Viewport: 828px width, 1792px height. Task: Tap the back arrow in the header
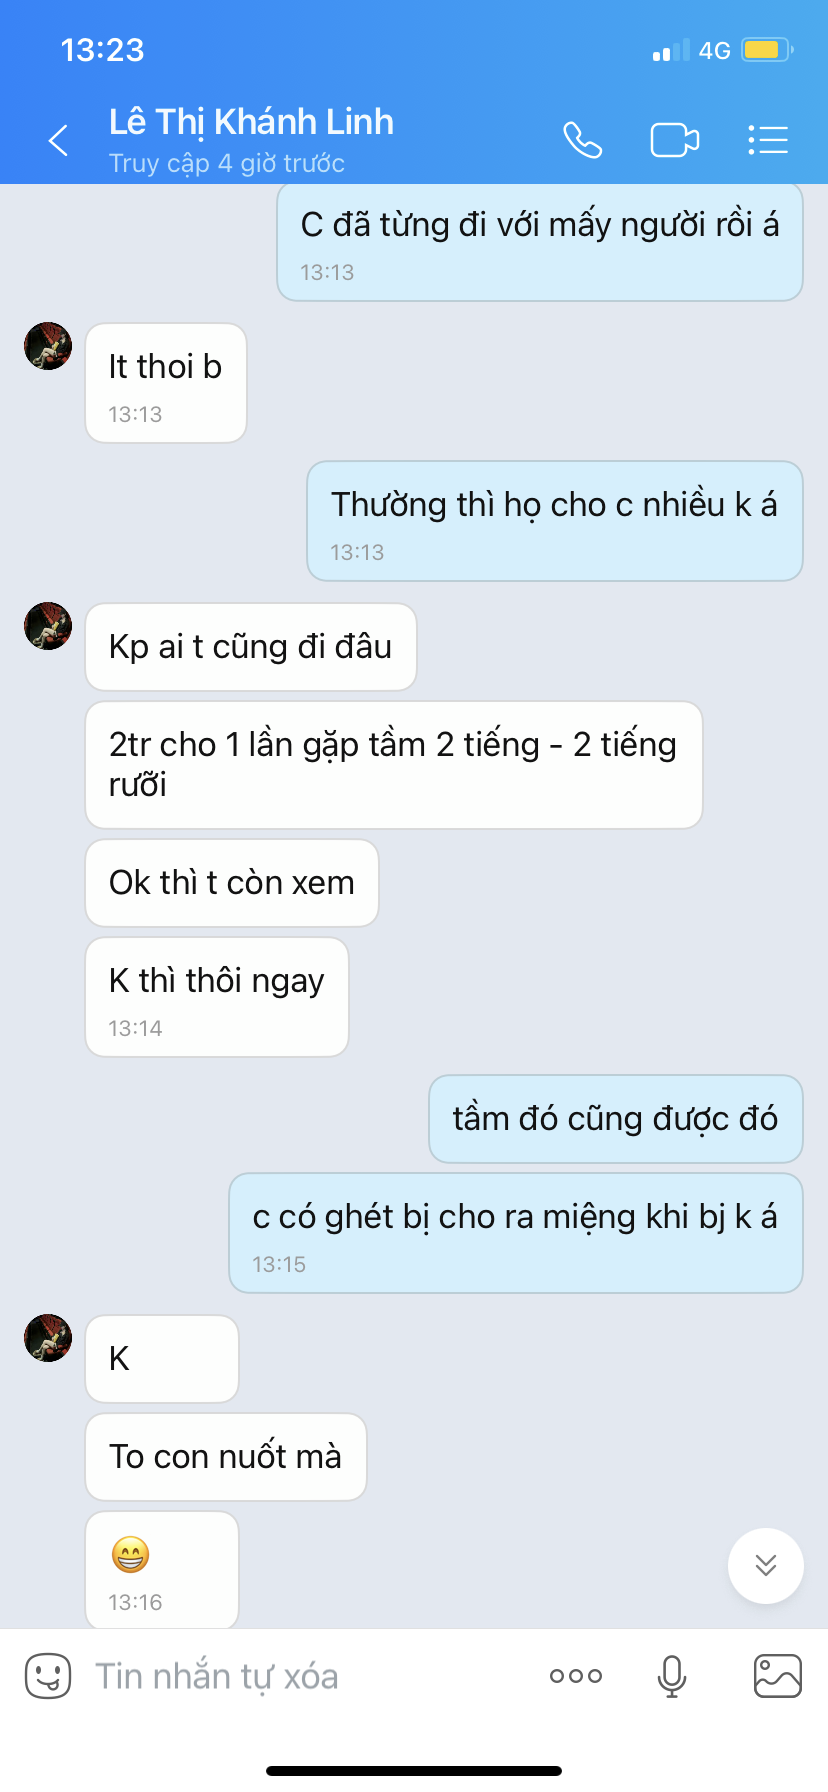tap(59, 140)
